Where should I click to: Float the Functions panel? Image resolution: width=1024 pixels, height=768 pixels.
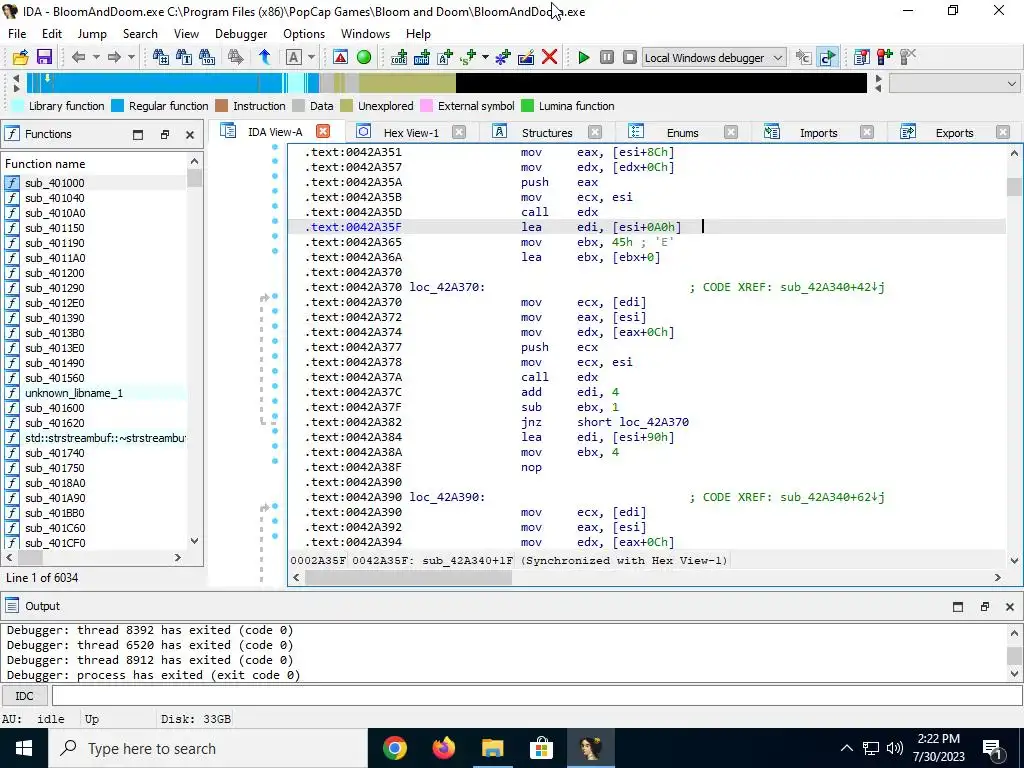[165, 135]
